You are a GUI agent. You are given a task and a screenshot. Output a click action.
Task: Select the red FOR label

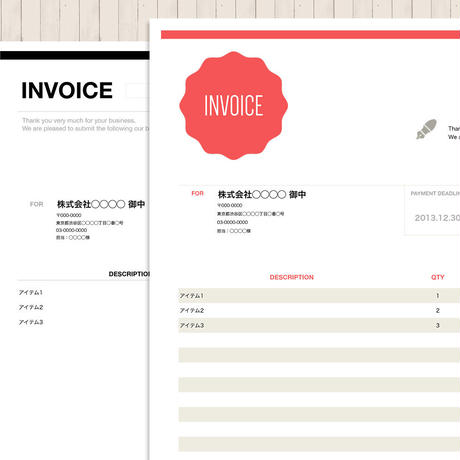point(197,193)
